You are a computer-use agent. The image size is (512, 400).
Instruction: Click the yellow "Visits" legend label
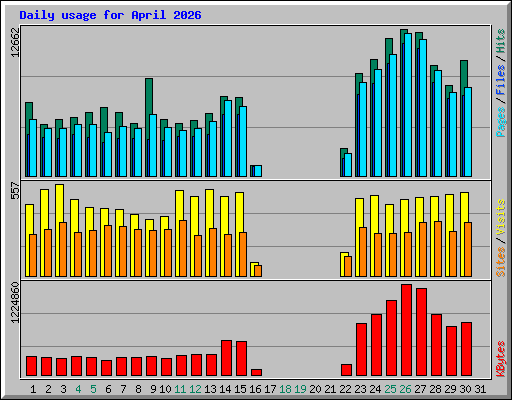point(501,218)
